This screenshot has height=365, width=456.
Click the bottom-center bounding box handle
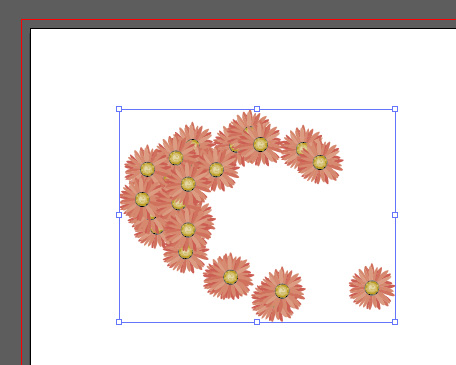257,322
